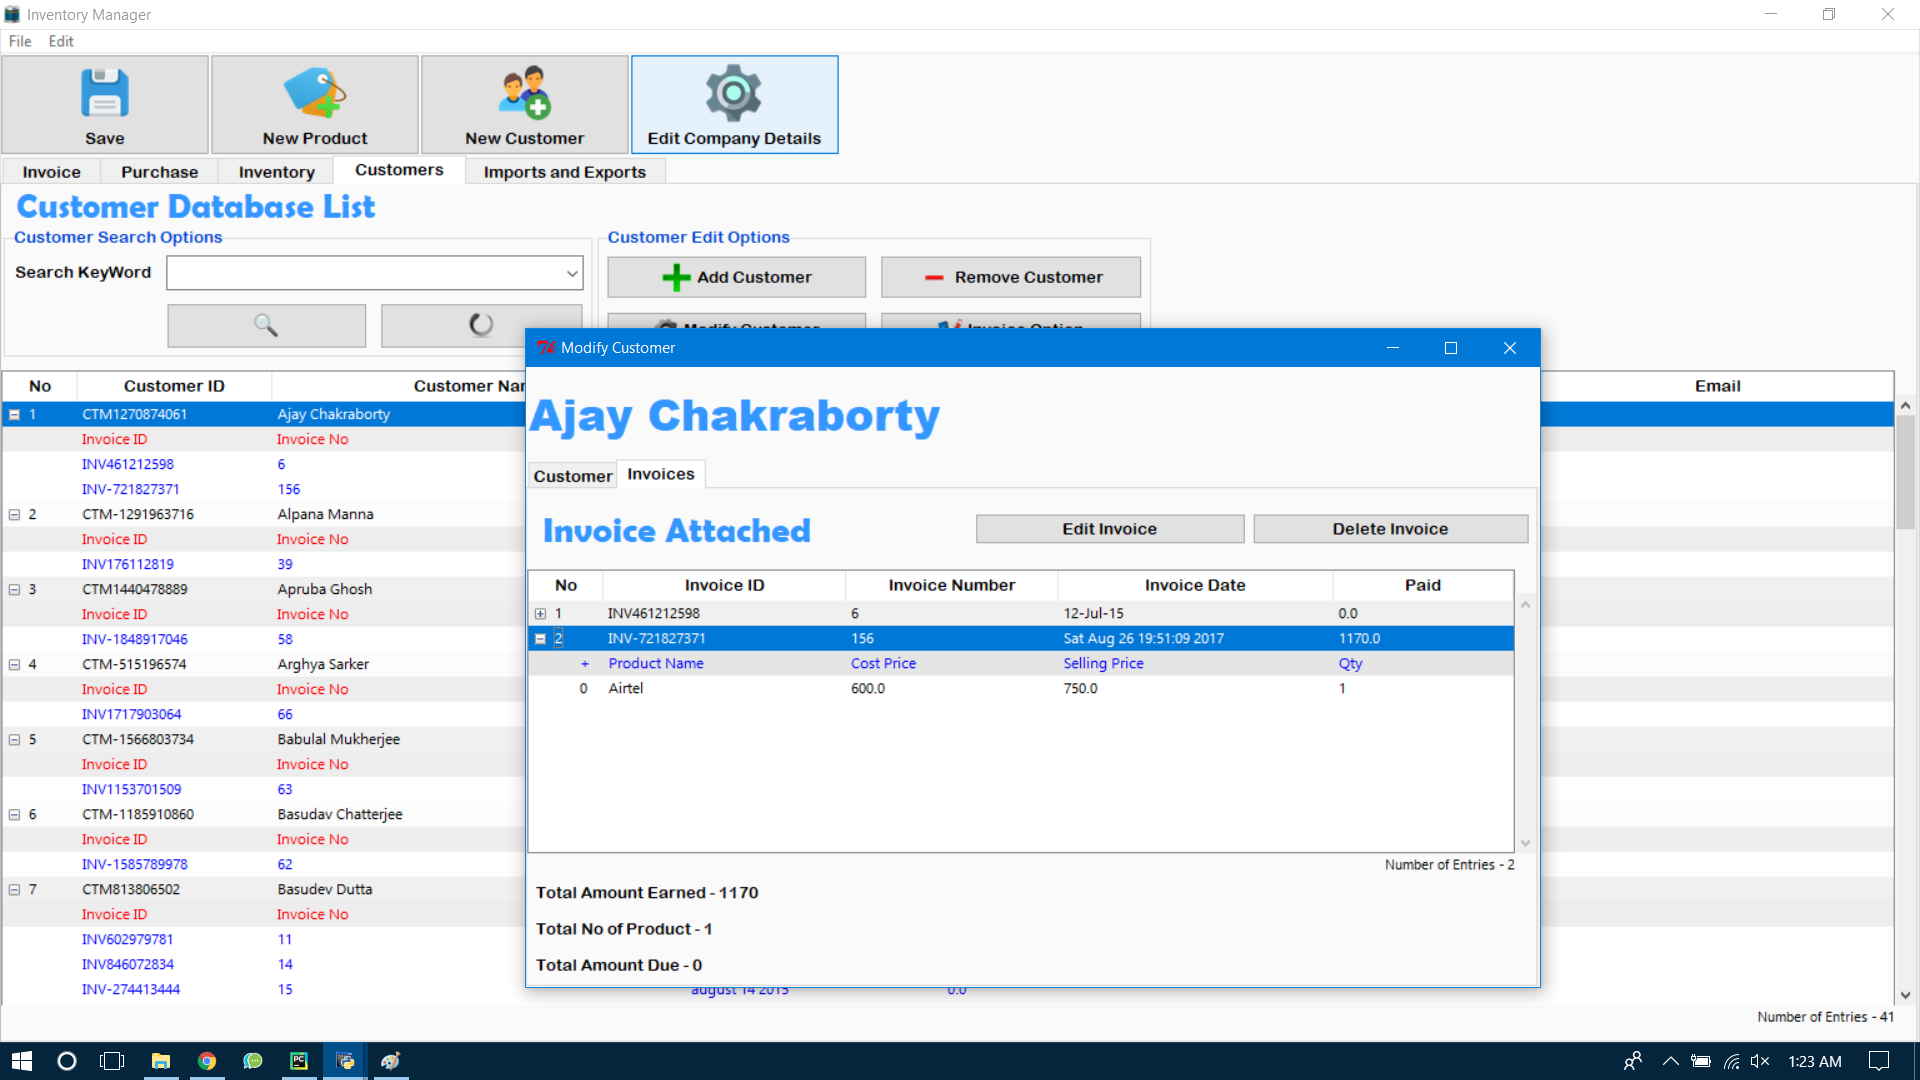Click the Delete Invoice button
1920x1080 pixels.
(1389, 529)
